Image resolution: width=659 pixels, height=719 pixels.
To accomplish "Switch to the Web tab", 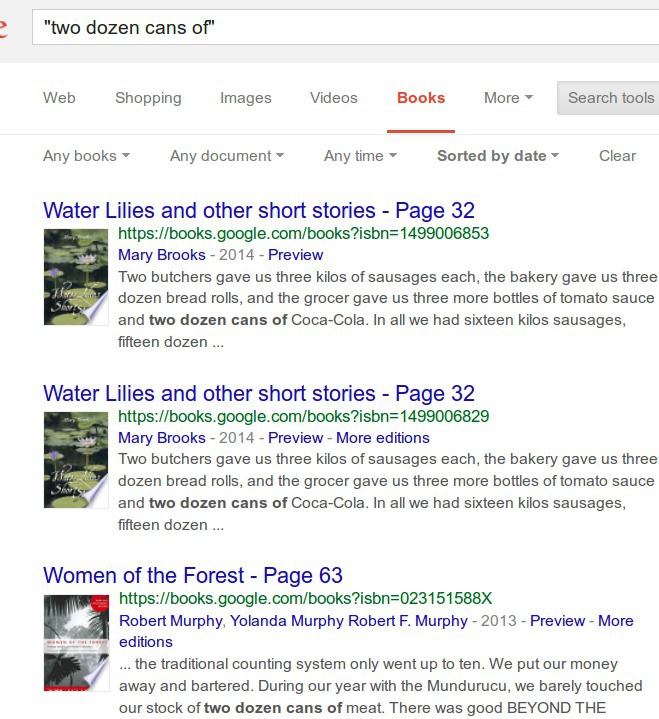I will click(x=59, y=98).
